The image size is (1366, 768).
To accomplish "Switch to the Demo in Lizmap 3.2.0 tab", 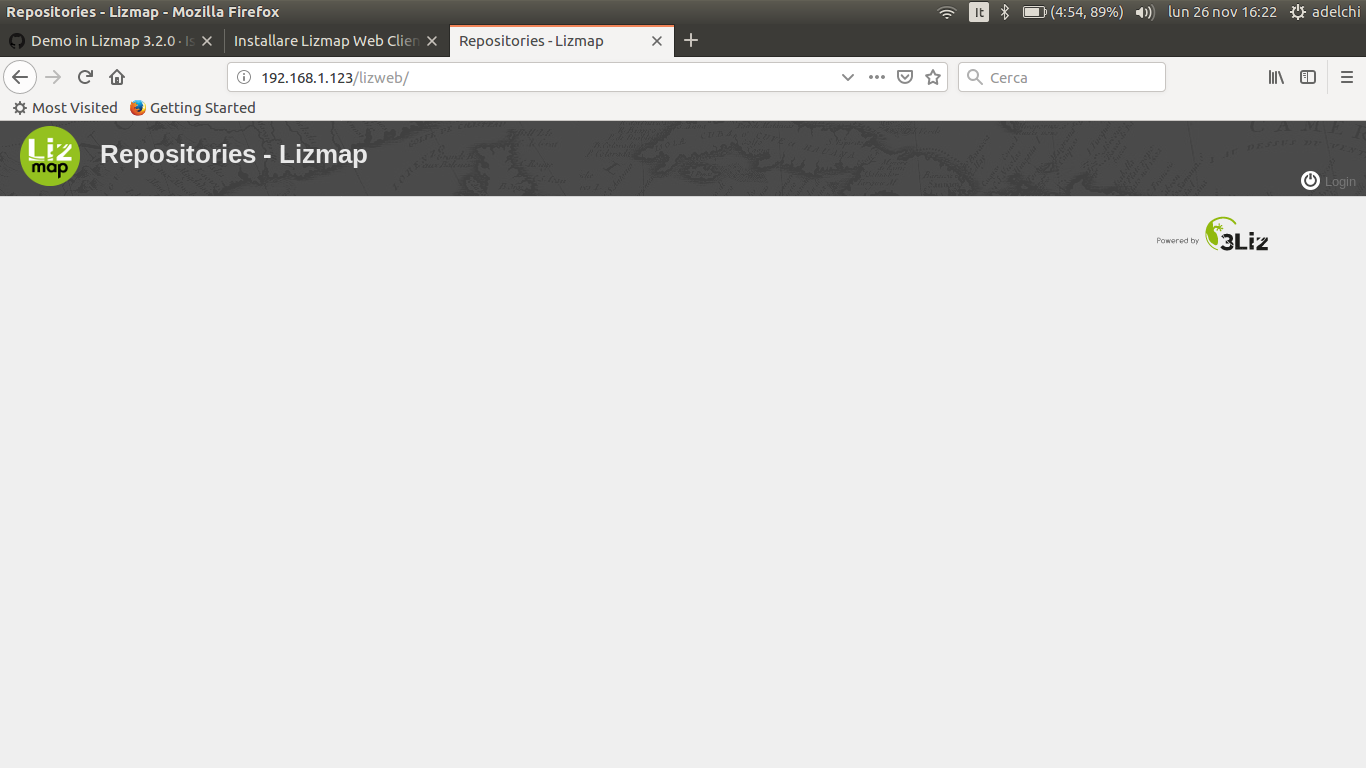I will point(110,41).
